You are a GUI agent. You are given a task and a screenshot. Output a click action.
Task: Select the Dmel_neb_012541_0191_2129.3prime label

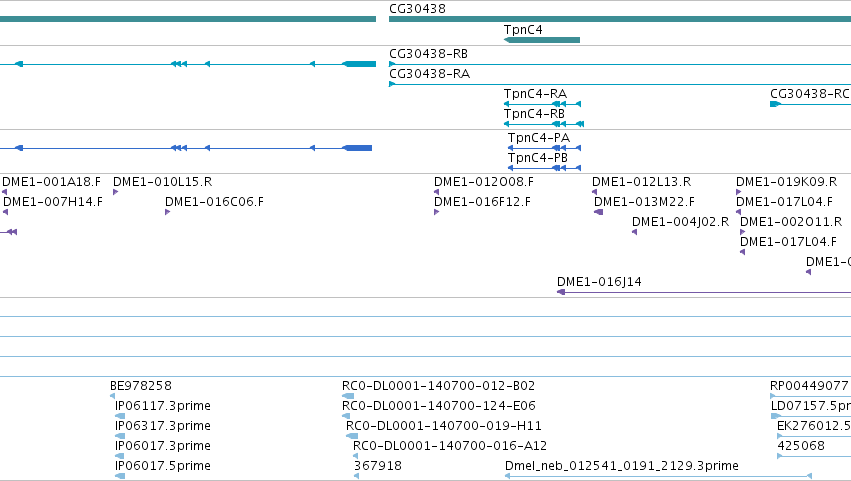(621, 466)
